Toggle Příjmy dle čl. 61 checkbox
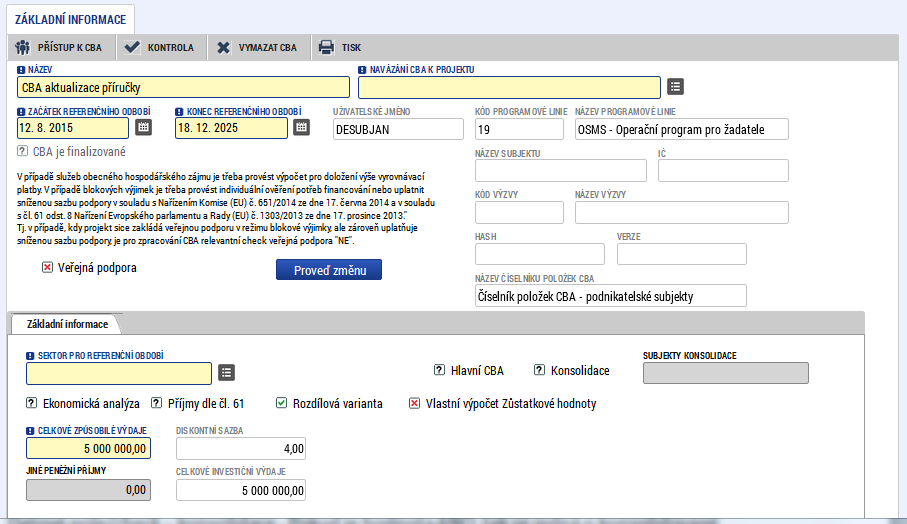This screenshot has width=907, height=524. coord(156,403)
